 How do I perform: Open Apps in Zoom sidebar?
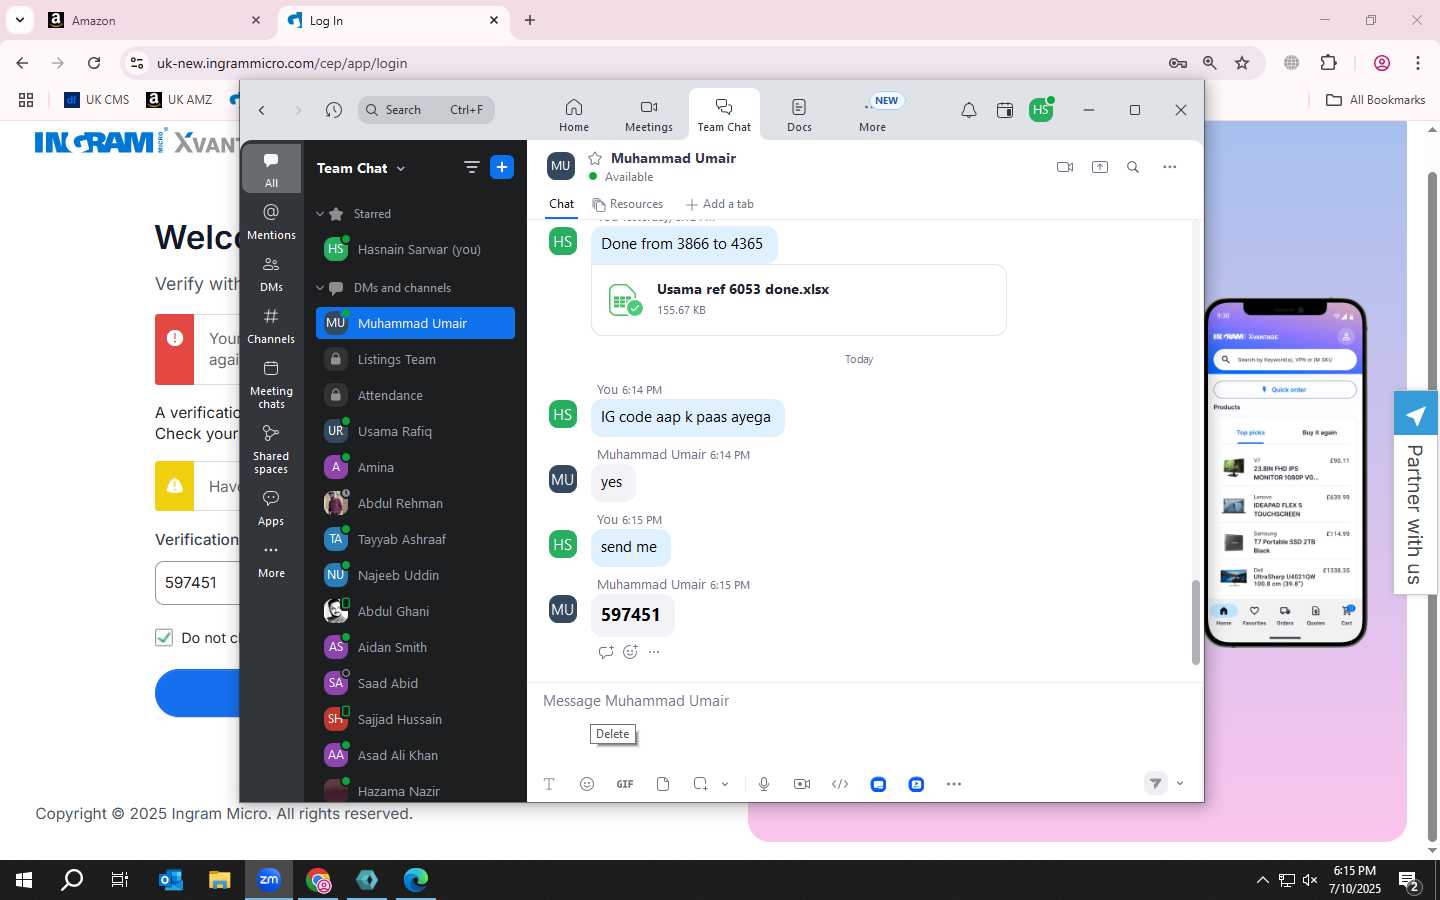[x=271, y=508]
